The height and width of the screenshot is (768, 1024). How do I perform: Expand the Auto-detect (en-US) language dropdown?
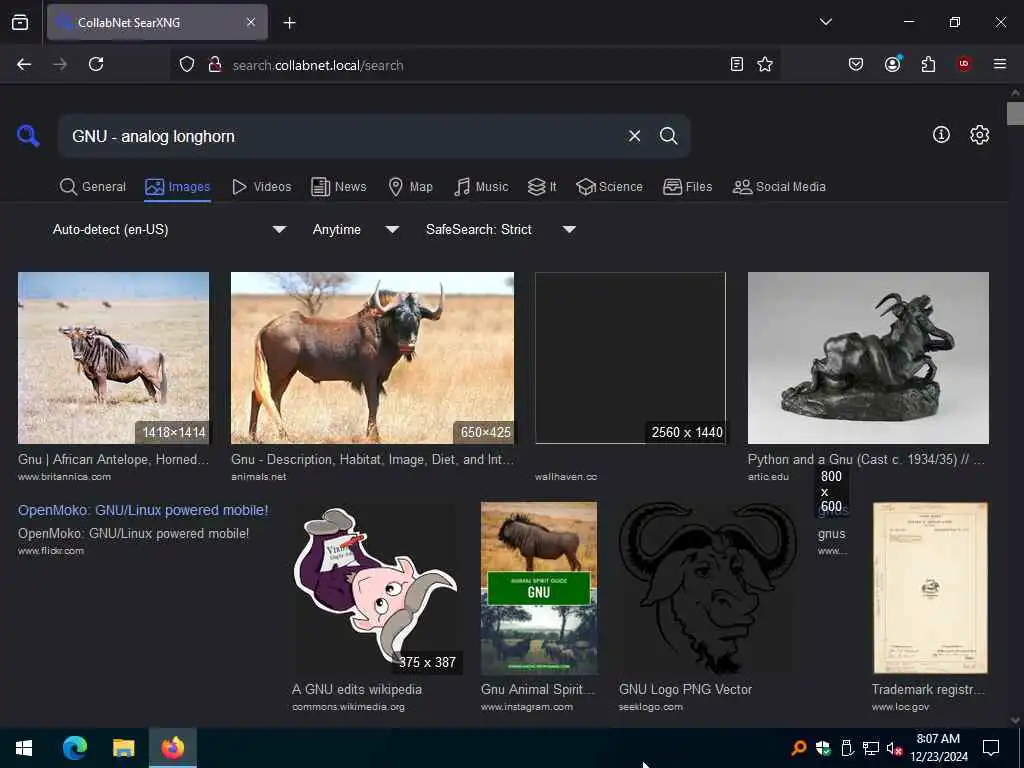pos(169,229)
